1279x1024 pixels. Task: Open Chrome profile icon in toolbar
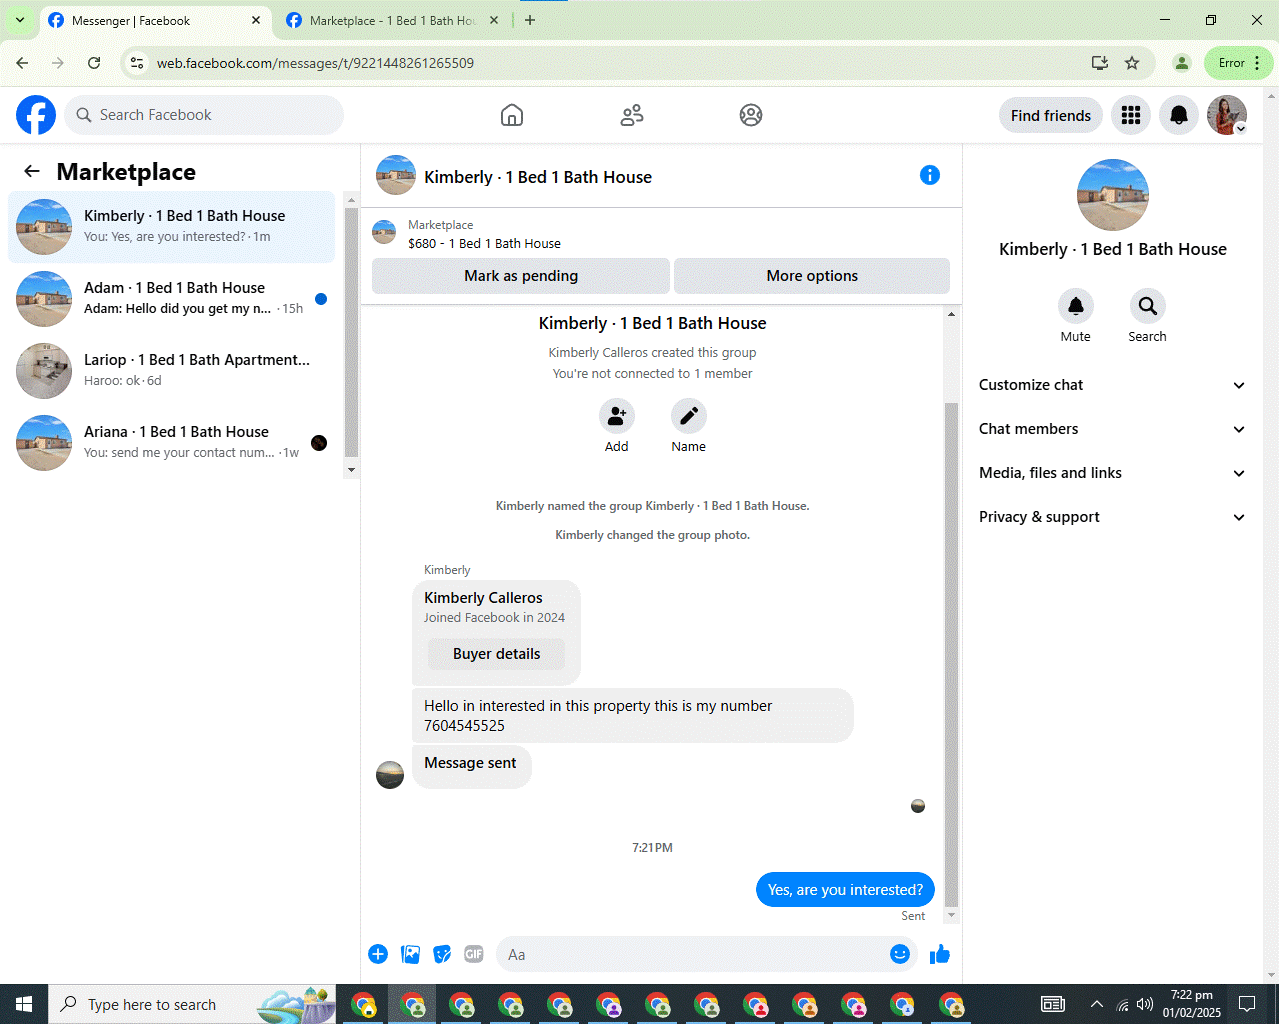pyautogui.click(x=1182, y=63)
